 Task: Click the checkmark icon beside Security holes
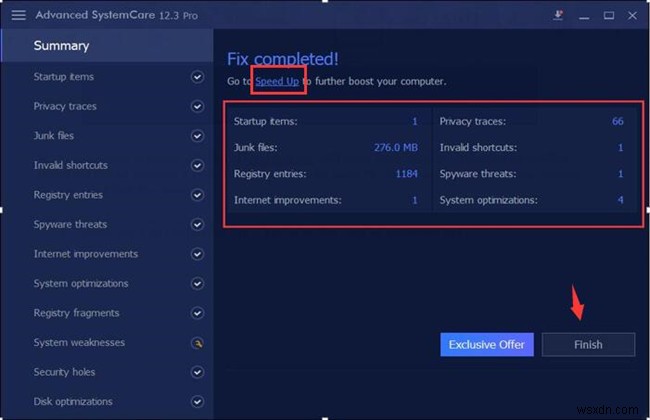click(197, 372)
